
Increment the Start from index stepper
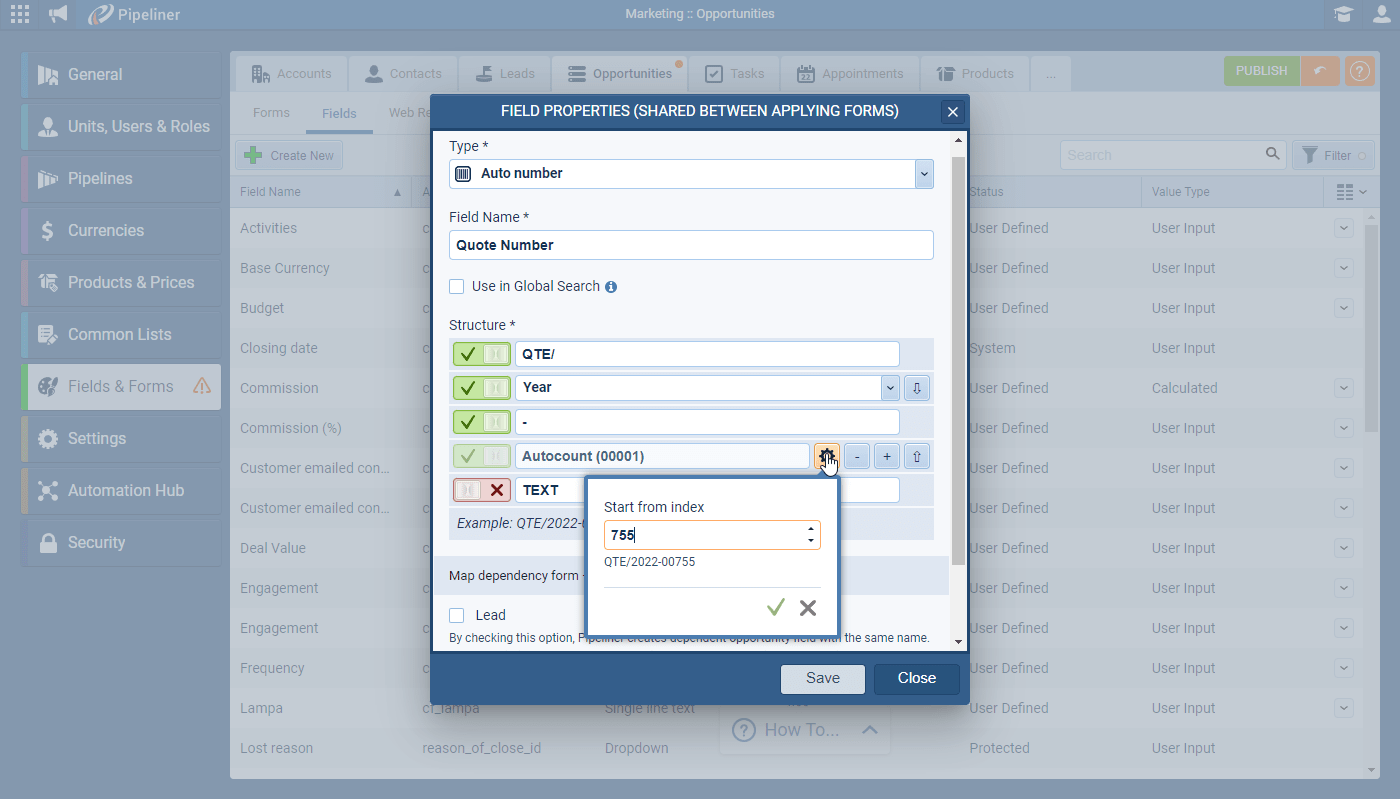point(810,529)
